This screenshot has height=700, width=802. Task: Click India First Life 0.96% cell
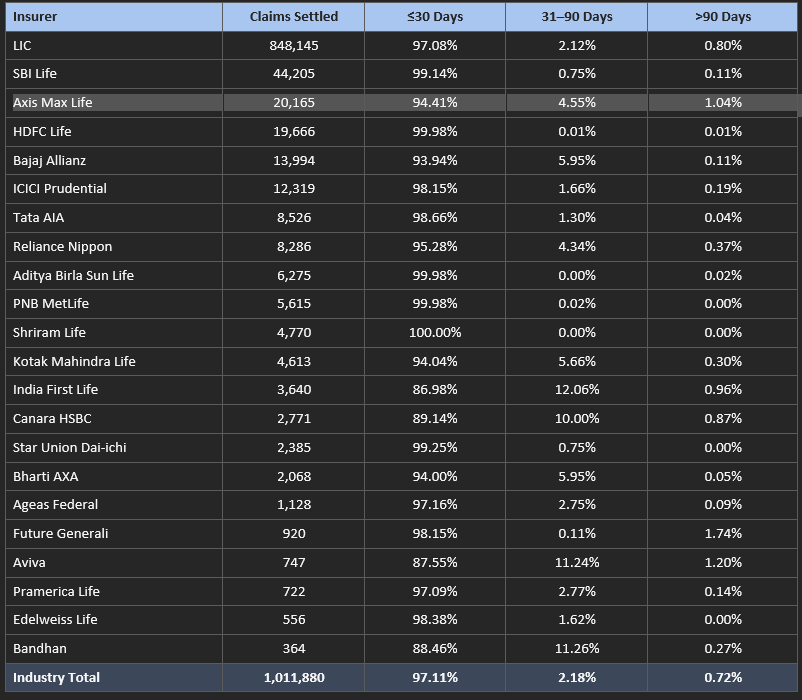point(723,390)
